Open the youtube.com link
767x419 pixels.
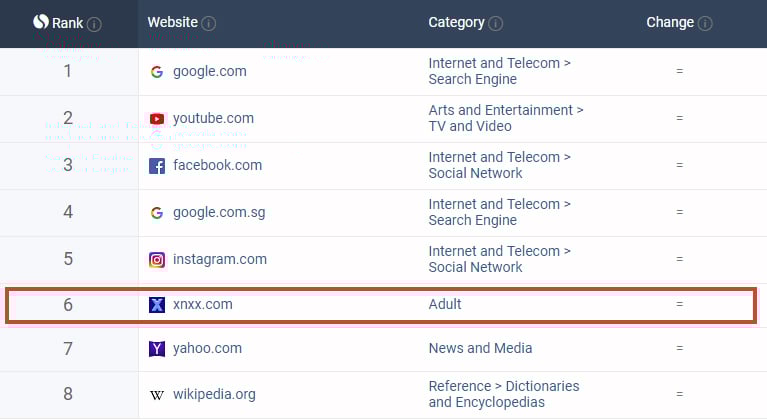pos(213,119)
